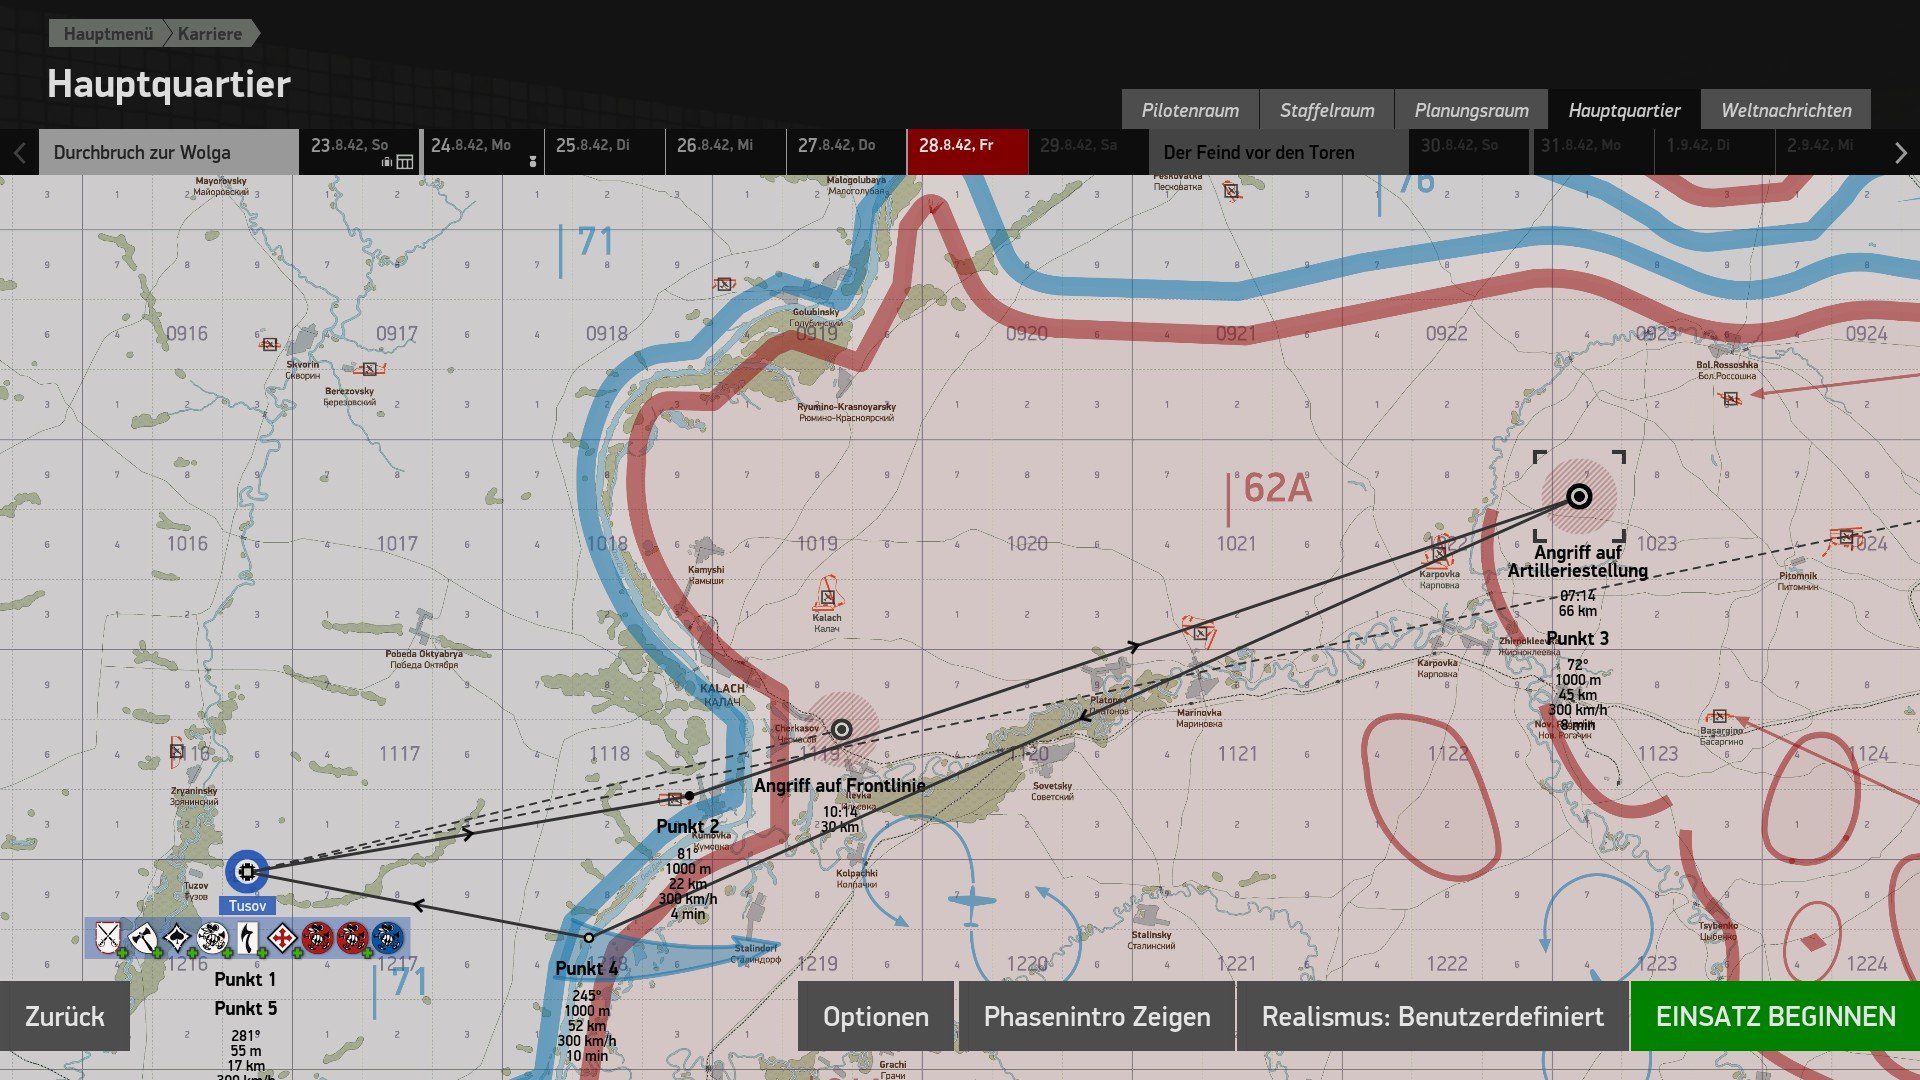Click the Punkt 2 waypoint label
1920x1080 pixels.
(x=688, y=826)
